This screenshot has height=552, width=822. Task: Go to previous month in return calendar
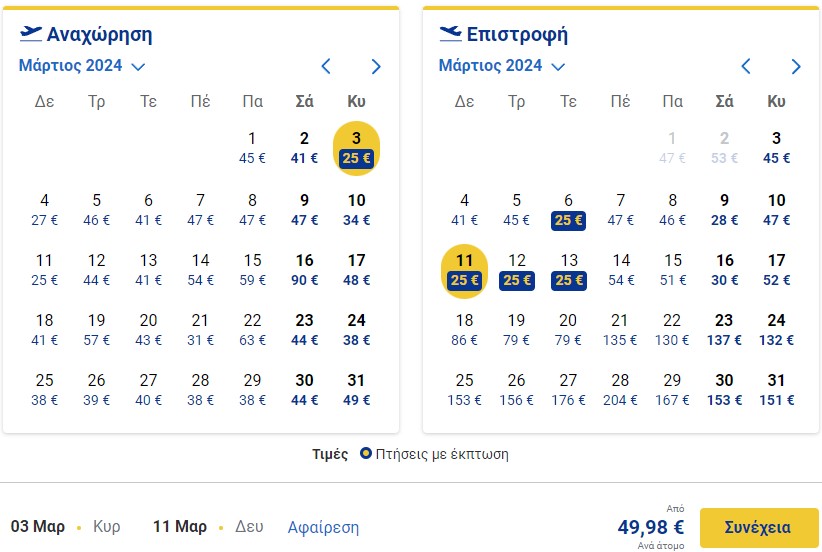tap(745, 67)
